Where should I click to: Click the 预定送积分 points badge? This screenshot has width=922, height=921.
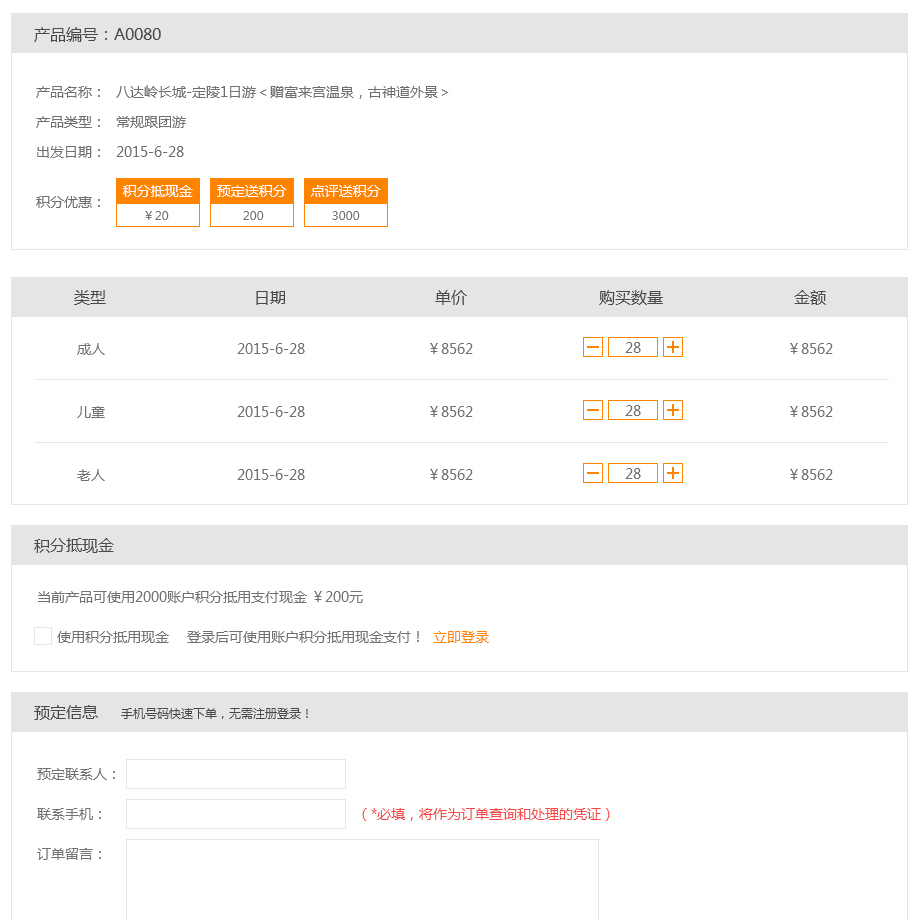pos(252,202)
